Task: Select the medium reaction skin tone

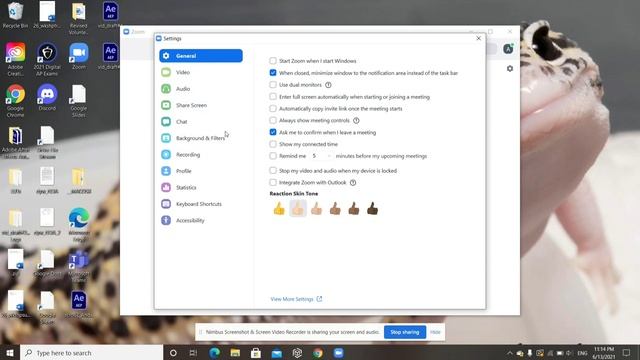Action: (x=335, y=209)
